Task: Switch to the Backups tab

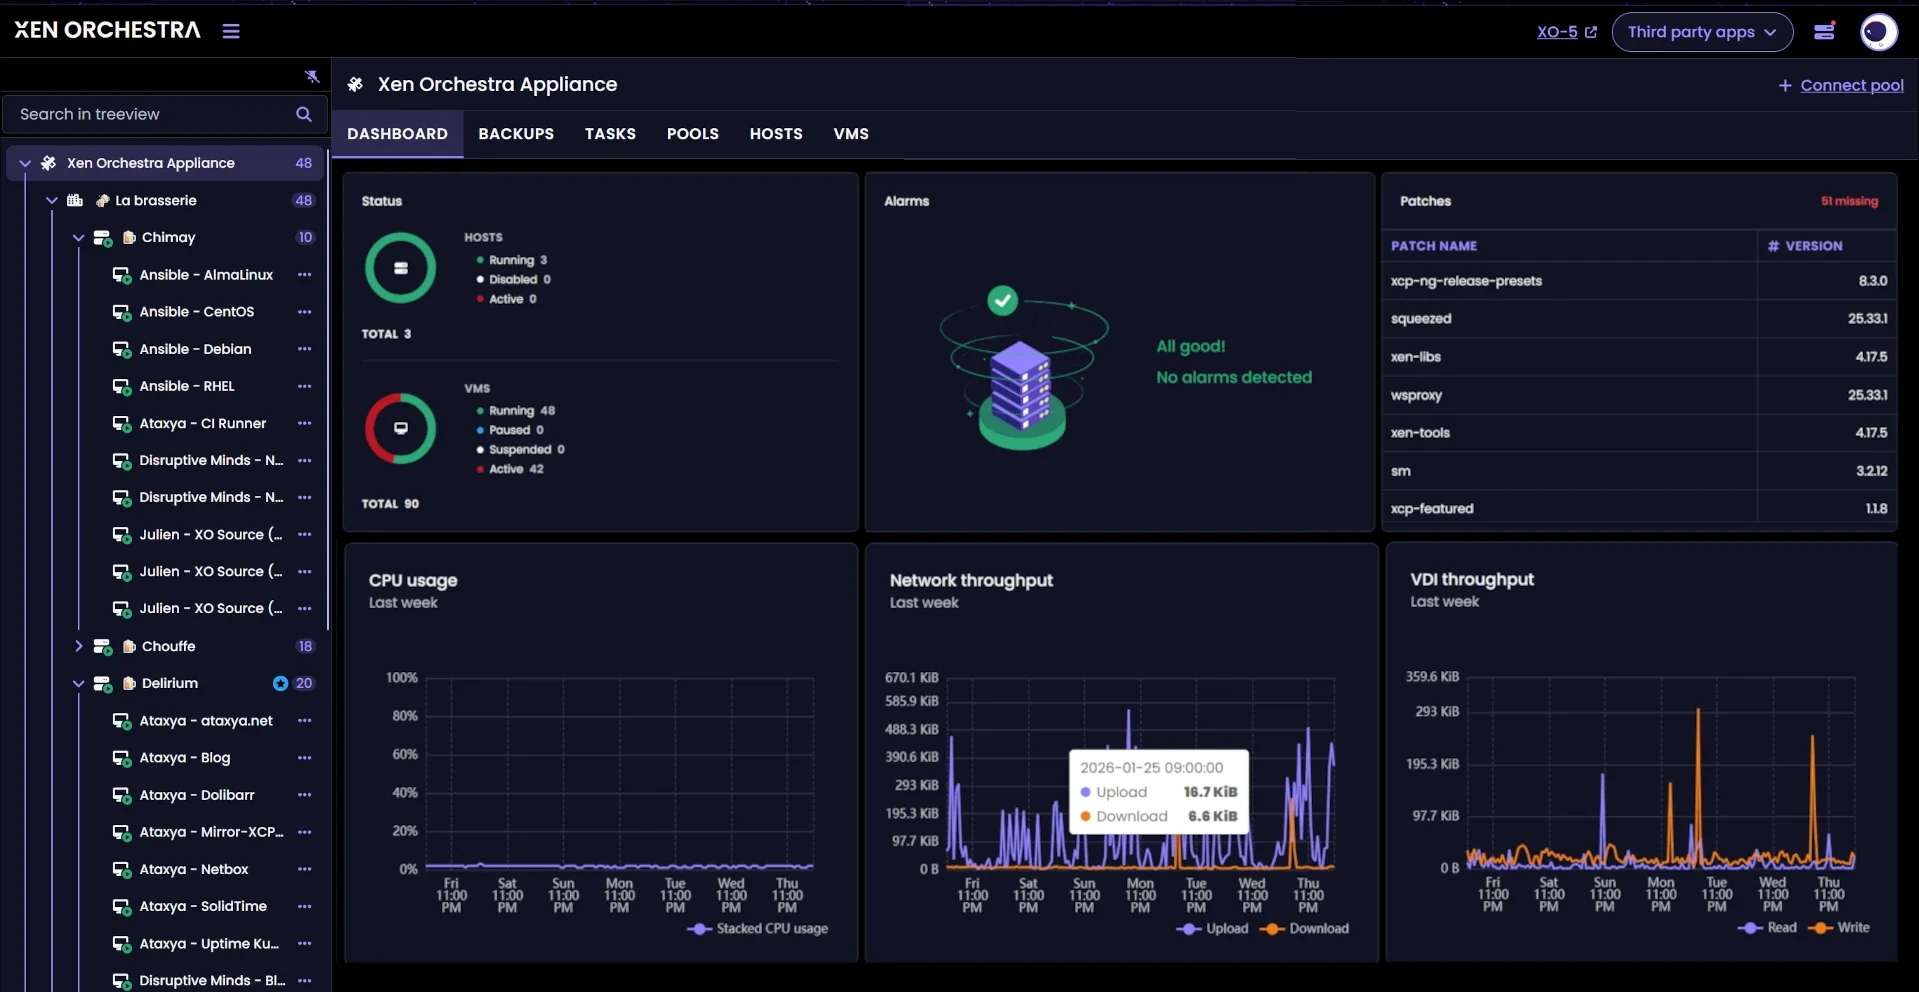Action: pos(516,134)
